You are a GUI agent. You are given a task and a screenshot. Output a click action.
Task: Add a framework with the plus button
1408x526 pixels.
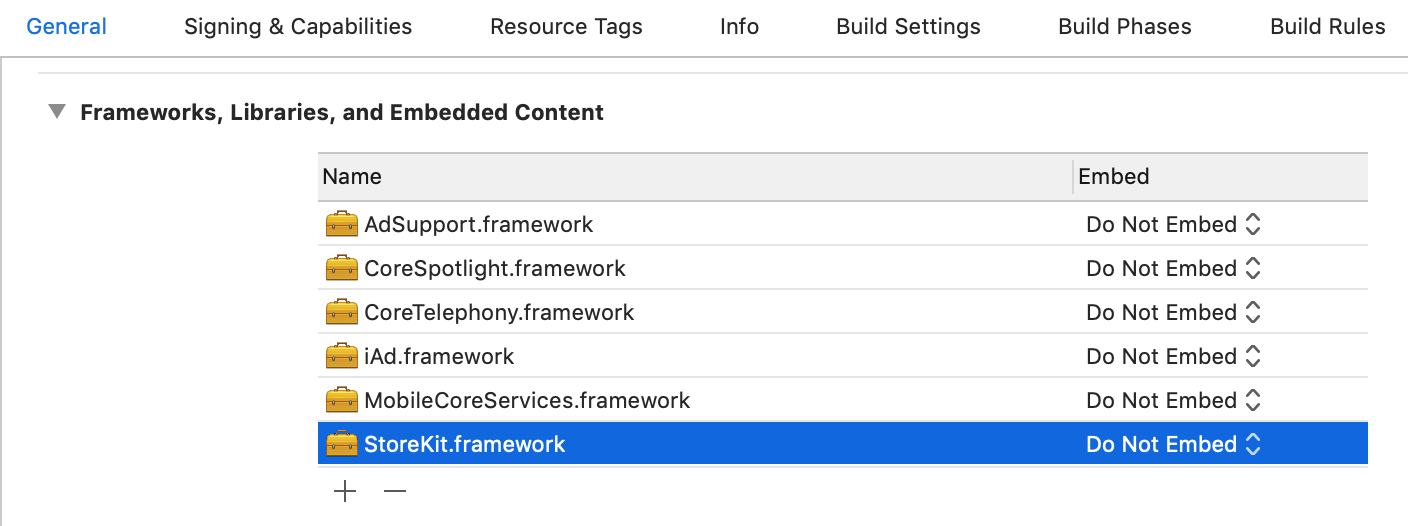345,491
